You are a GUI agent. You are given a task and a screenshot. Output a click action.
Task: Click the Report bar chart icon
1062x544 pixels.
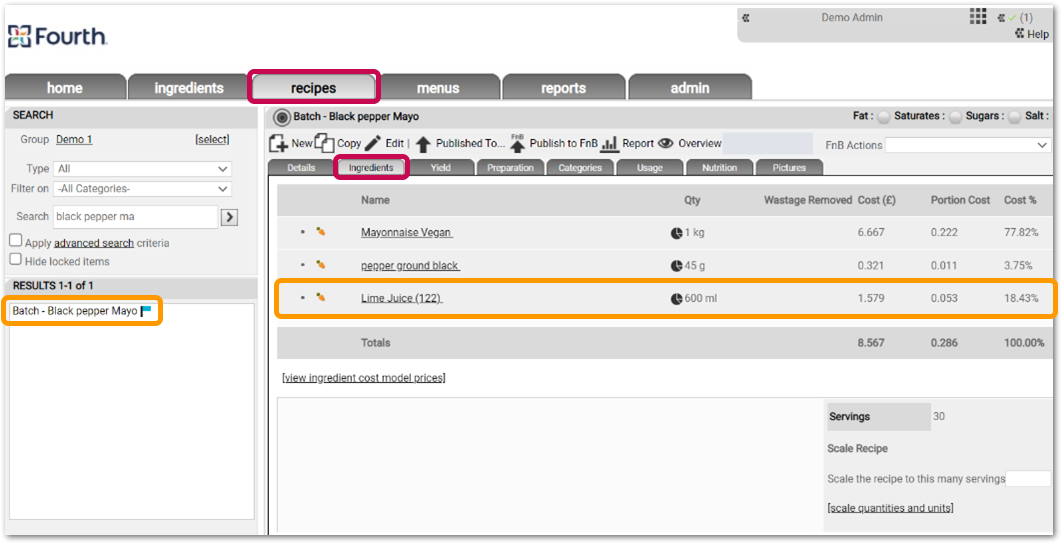tap(610, 143)
